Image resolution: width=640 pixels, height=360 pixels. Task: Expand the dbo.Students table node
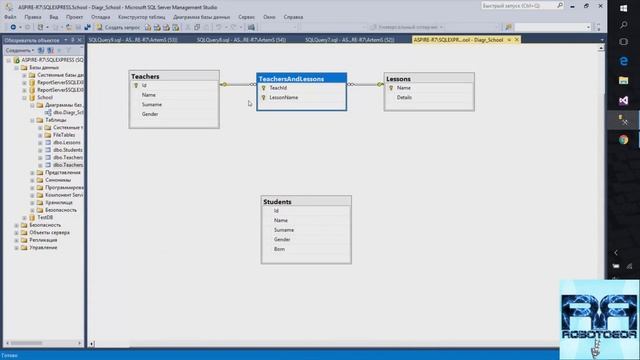point(40,150)
